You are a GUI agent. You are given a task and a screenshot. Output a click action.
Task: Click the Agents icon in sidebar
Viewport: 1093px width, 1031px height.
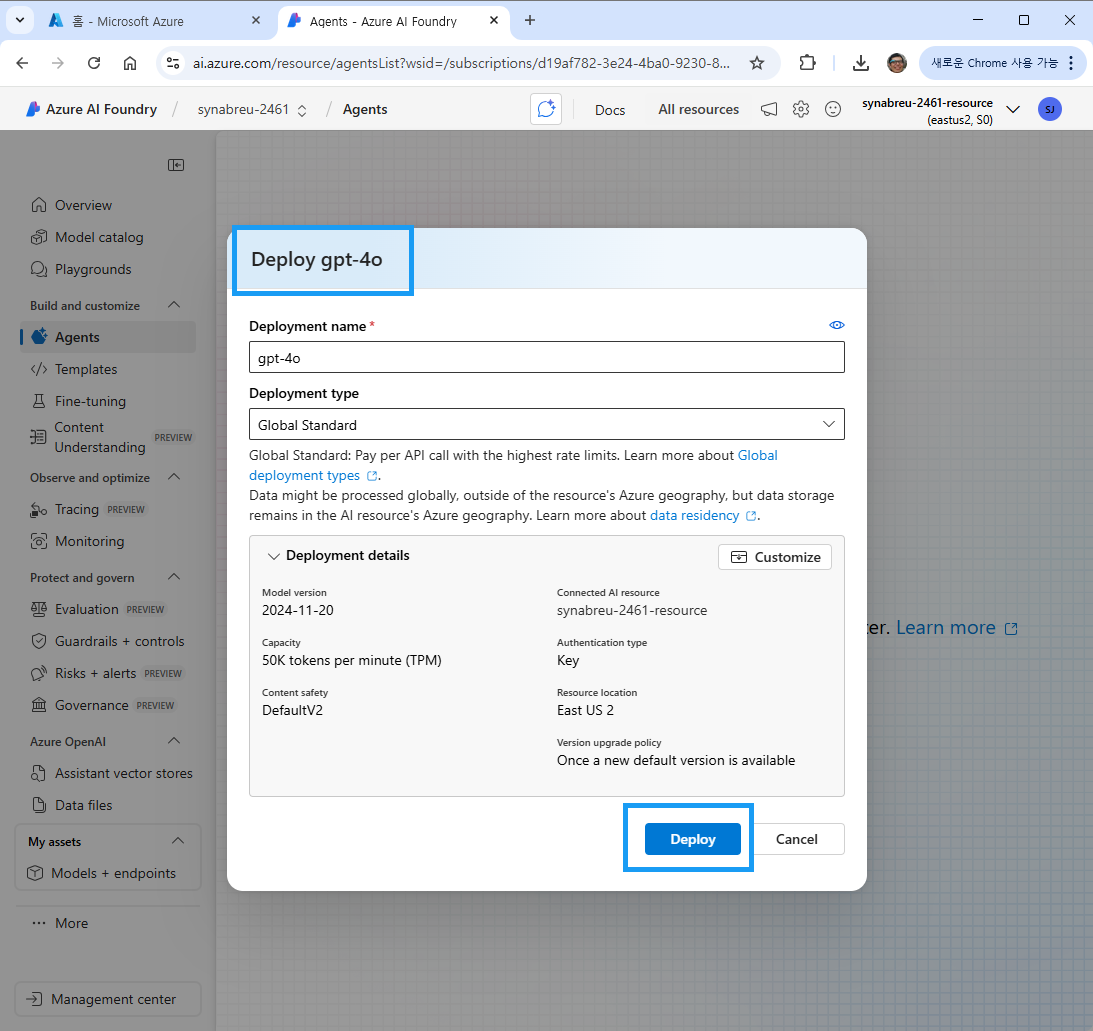pyautogui.click(x=40, y=337)
